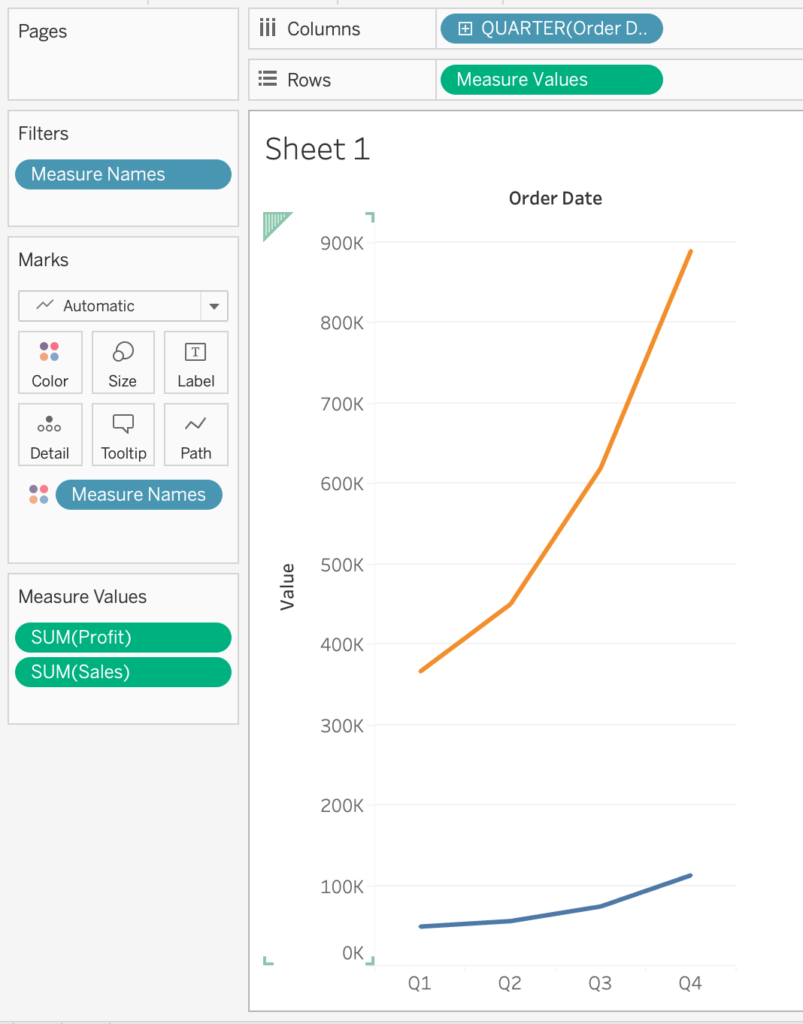Image resolution: width=803 pixels, height=1024 pixels.
Task: Open the Color marks card
Action: (x=50, y=363)
